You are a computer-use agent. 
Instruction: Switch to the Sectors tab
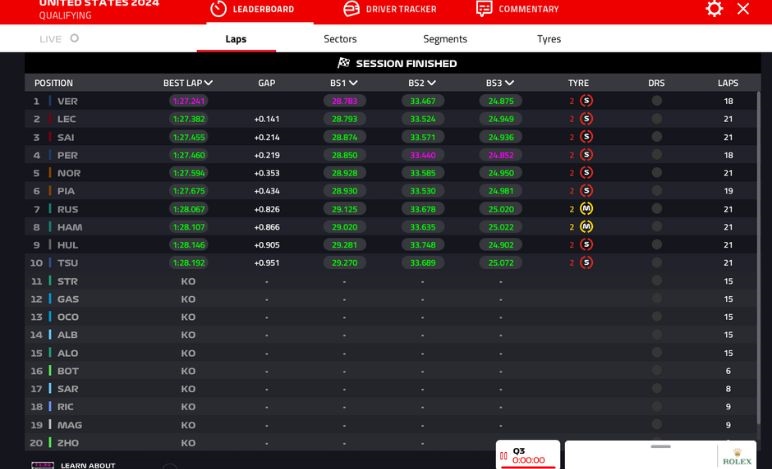click(340, 39)
